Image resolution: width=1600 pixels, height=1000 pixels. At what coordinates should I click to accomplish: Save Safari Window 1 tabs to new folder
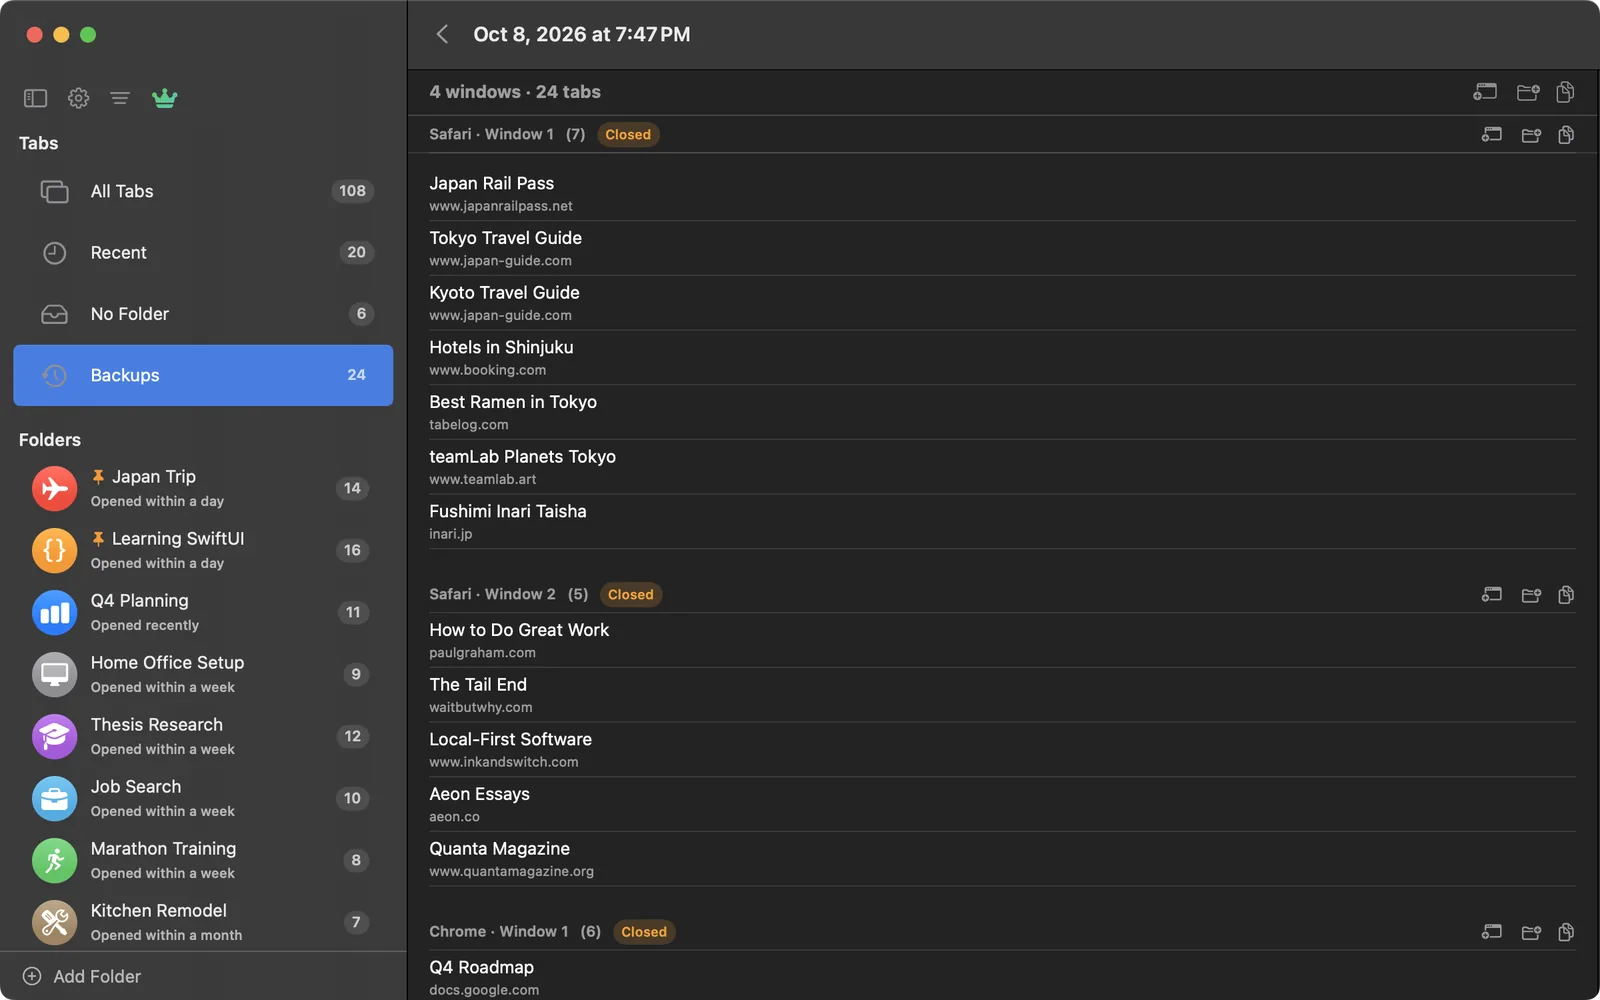(1531, 134)
